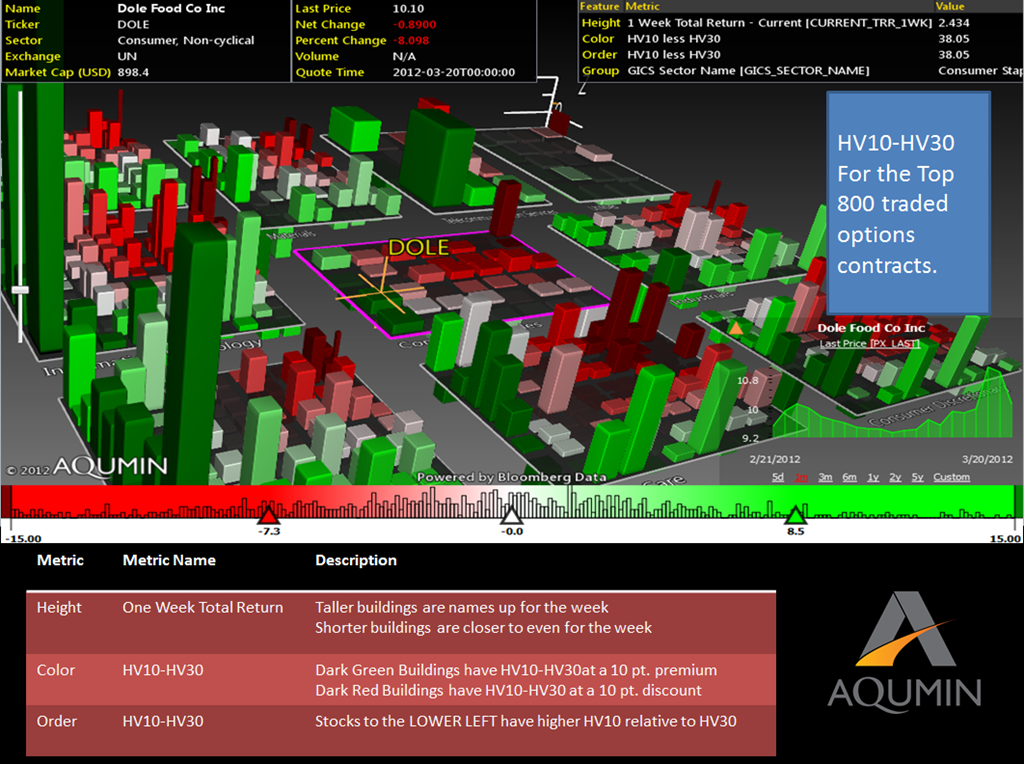Click the Market Cap value 898.4
This screenshot has width=1024, height=764.
click(133, 72)
